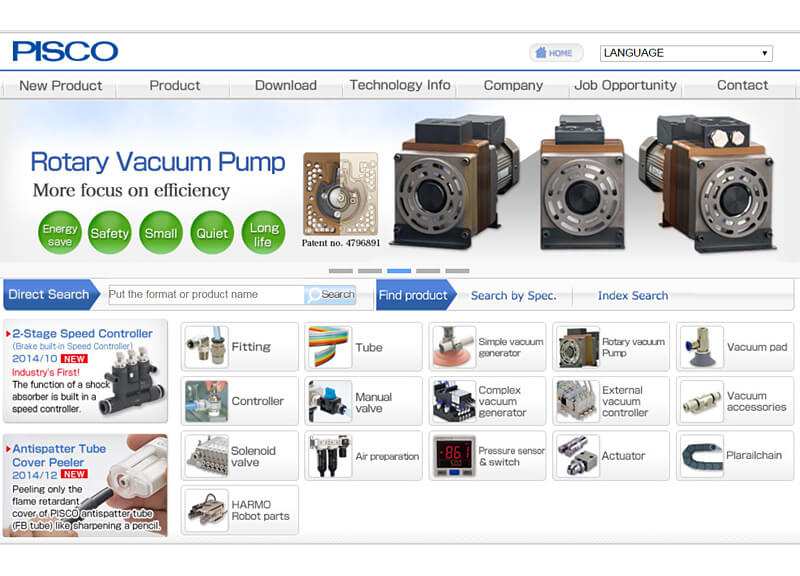This screenshot has height=576, width=800.
Task: Open the 2-Stage Speed Controller link
Action: pyautogui.click(x=82, y=334)
